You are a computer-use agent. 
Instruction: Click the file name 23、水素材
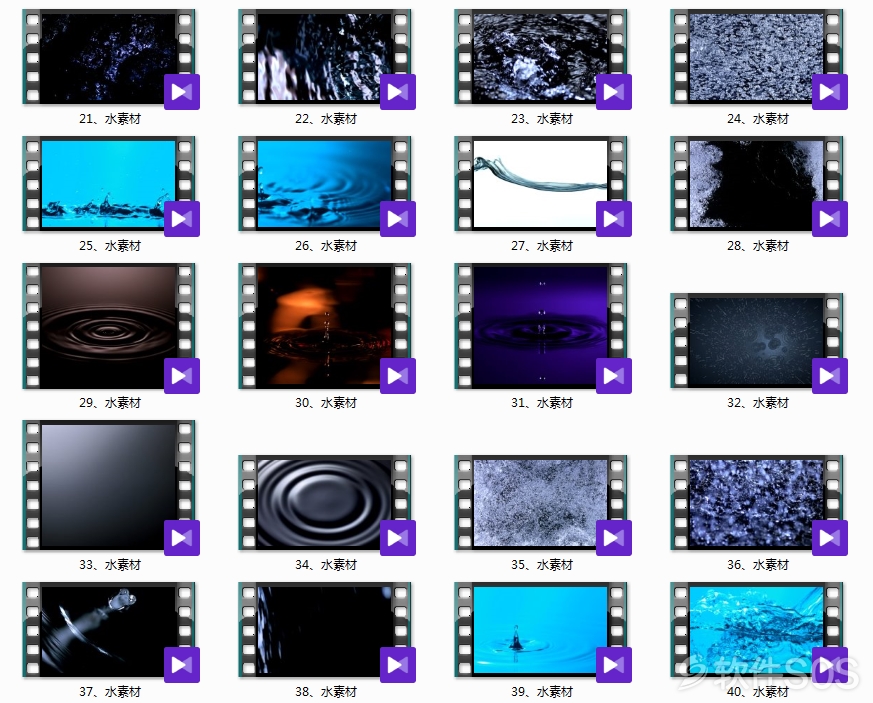pos(542,119)
